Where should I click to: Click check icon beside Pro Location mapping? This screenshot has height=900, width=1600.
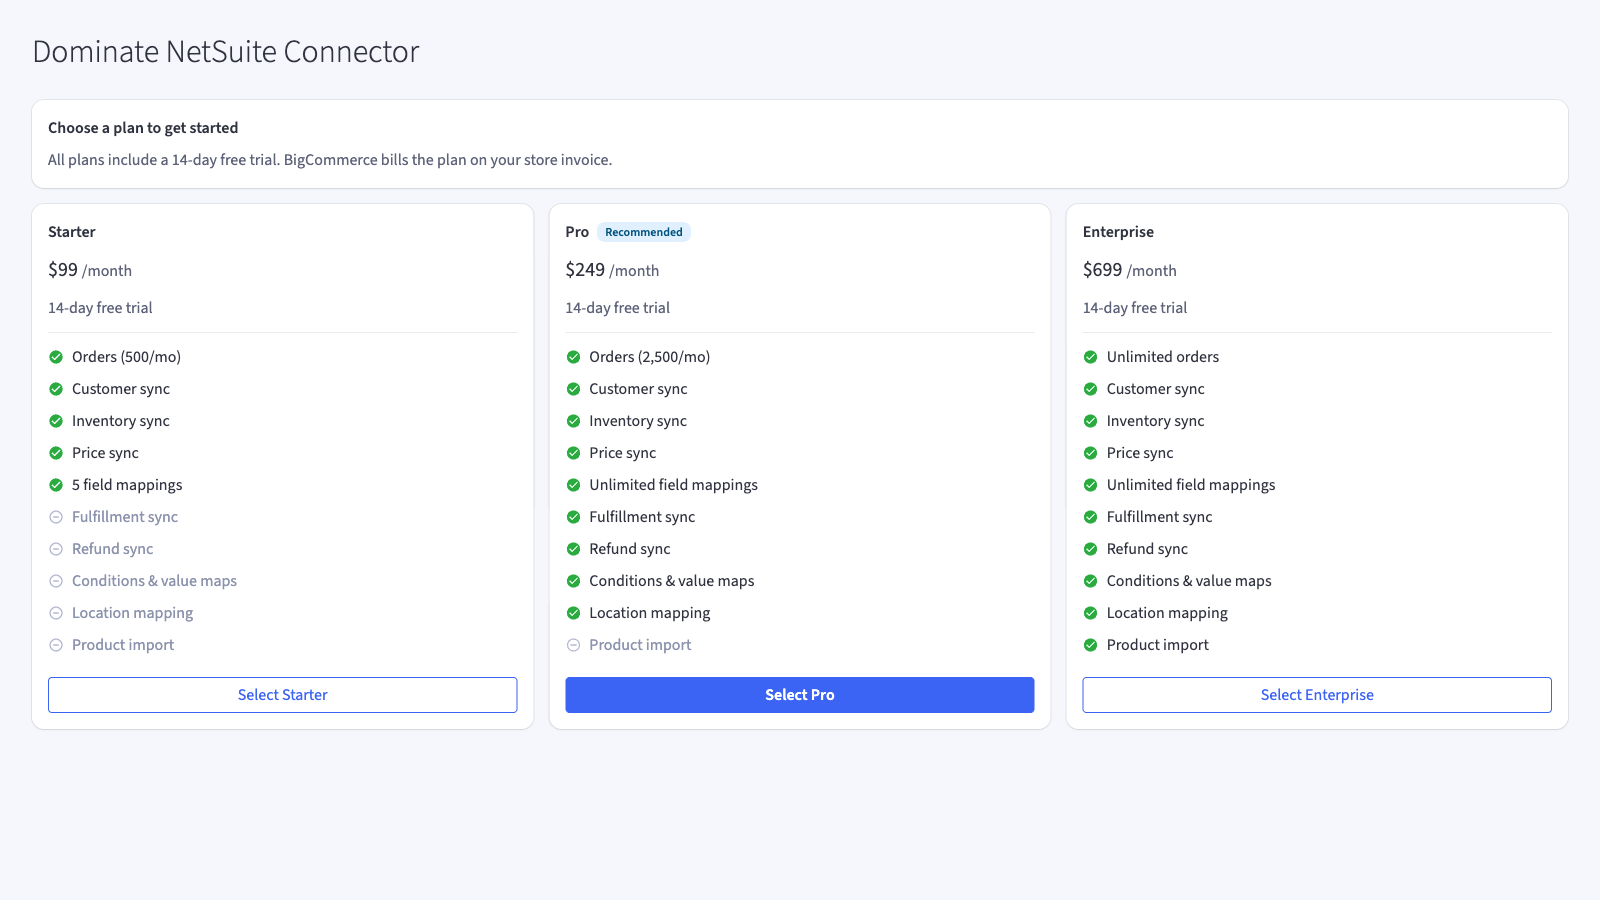(573, 613)
